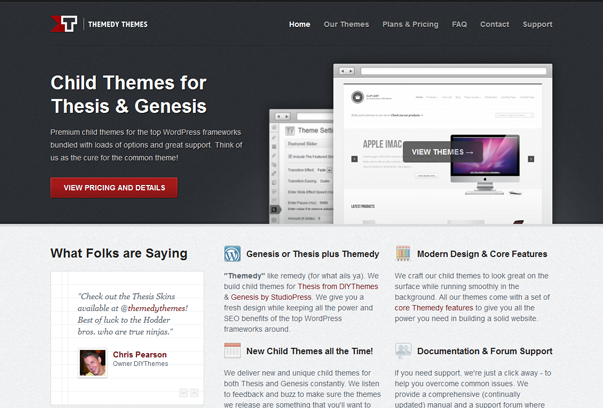
Task: Click the colored pencils icon for Modern Design
Action: [403, 253]
